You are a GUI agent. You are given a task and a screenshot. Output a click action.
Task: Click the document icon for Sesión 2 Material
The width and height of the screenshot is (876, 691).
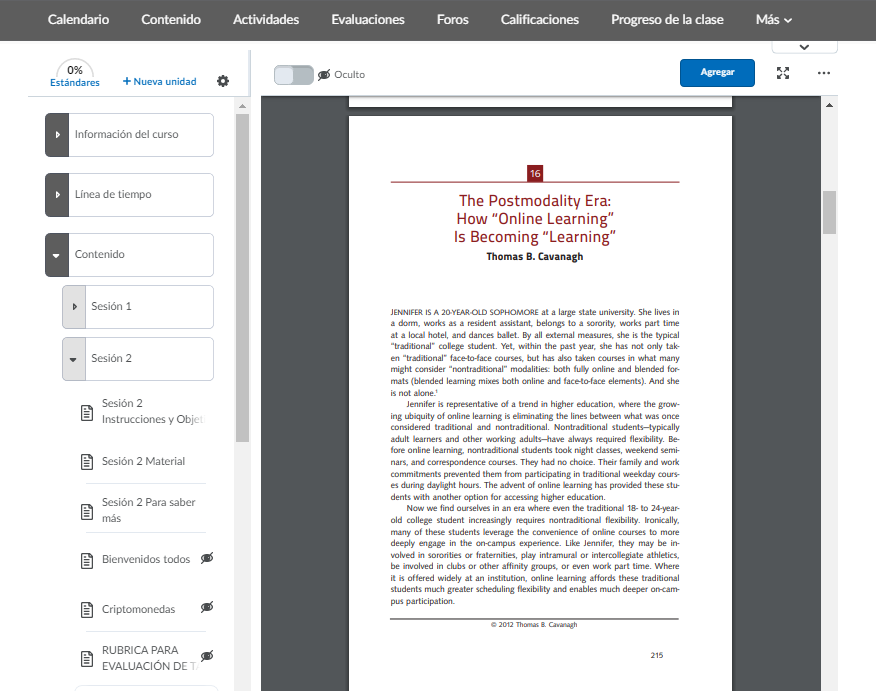click(85, 461)
